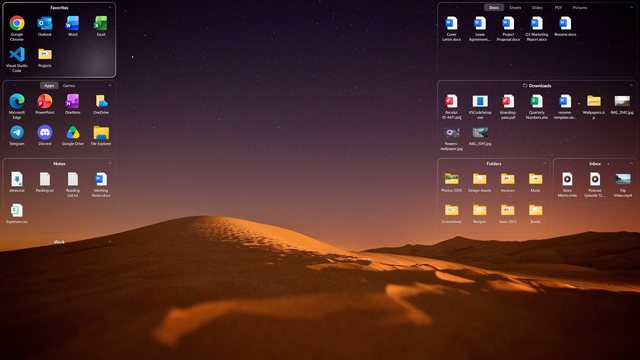This screenshot has width=640, height=360.
Task: Switch to the PDF tab
Action: (558, 8)
